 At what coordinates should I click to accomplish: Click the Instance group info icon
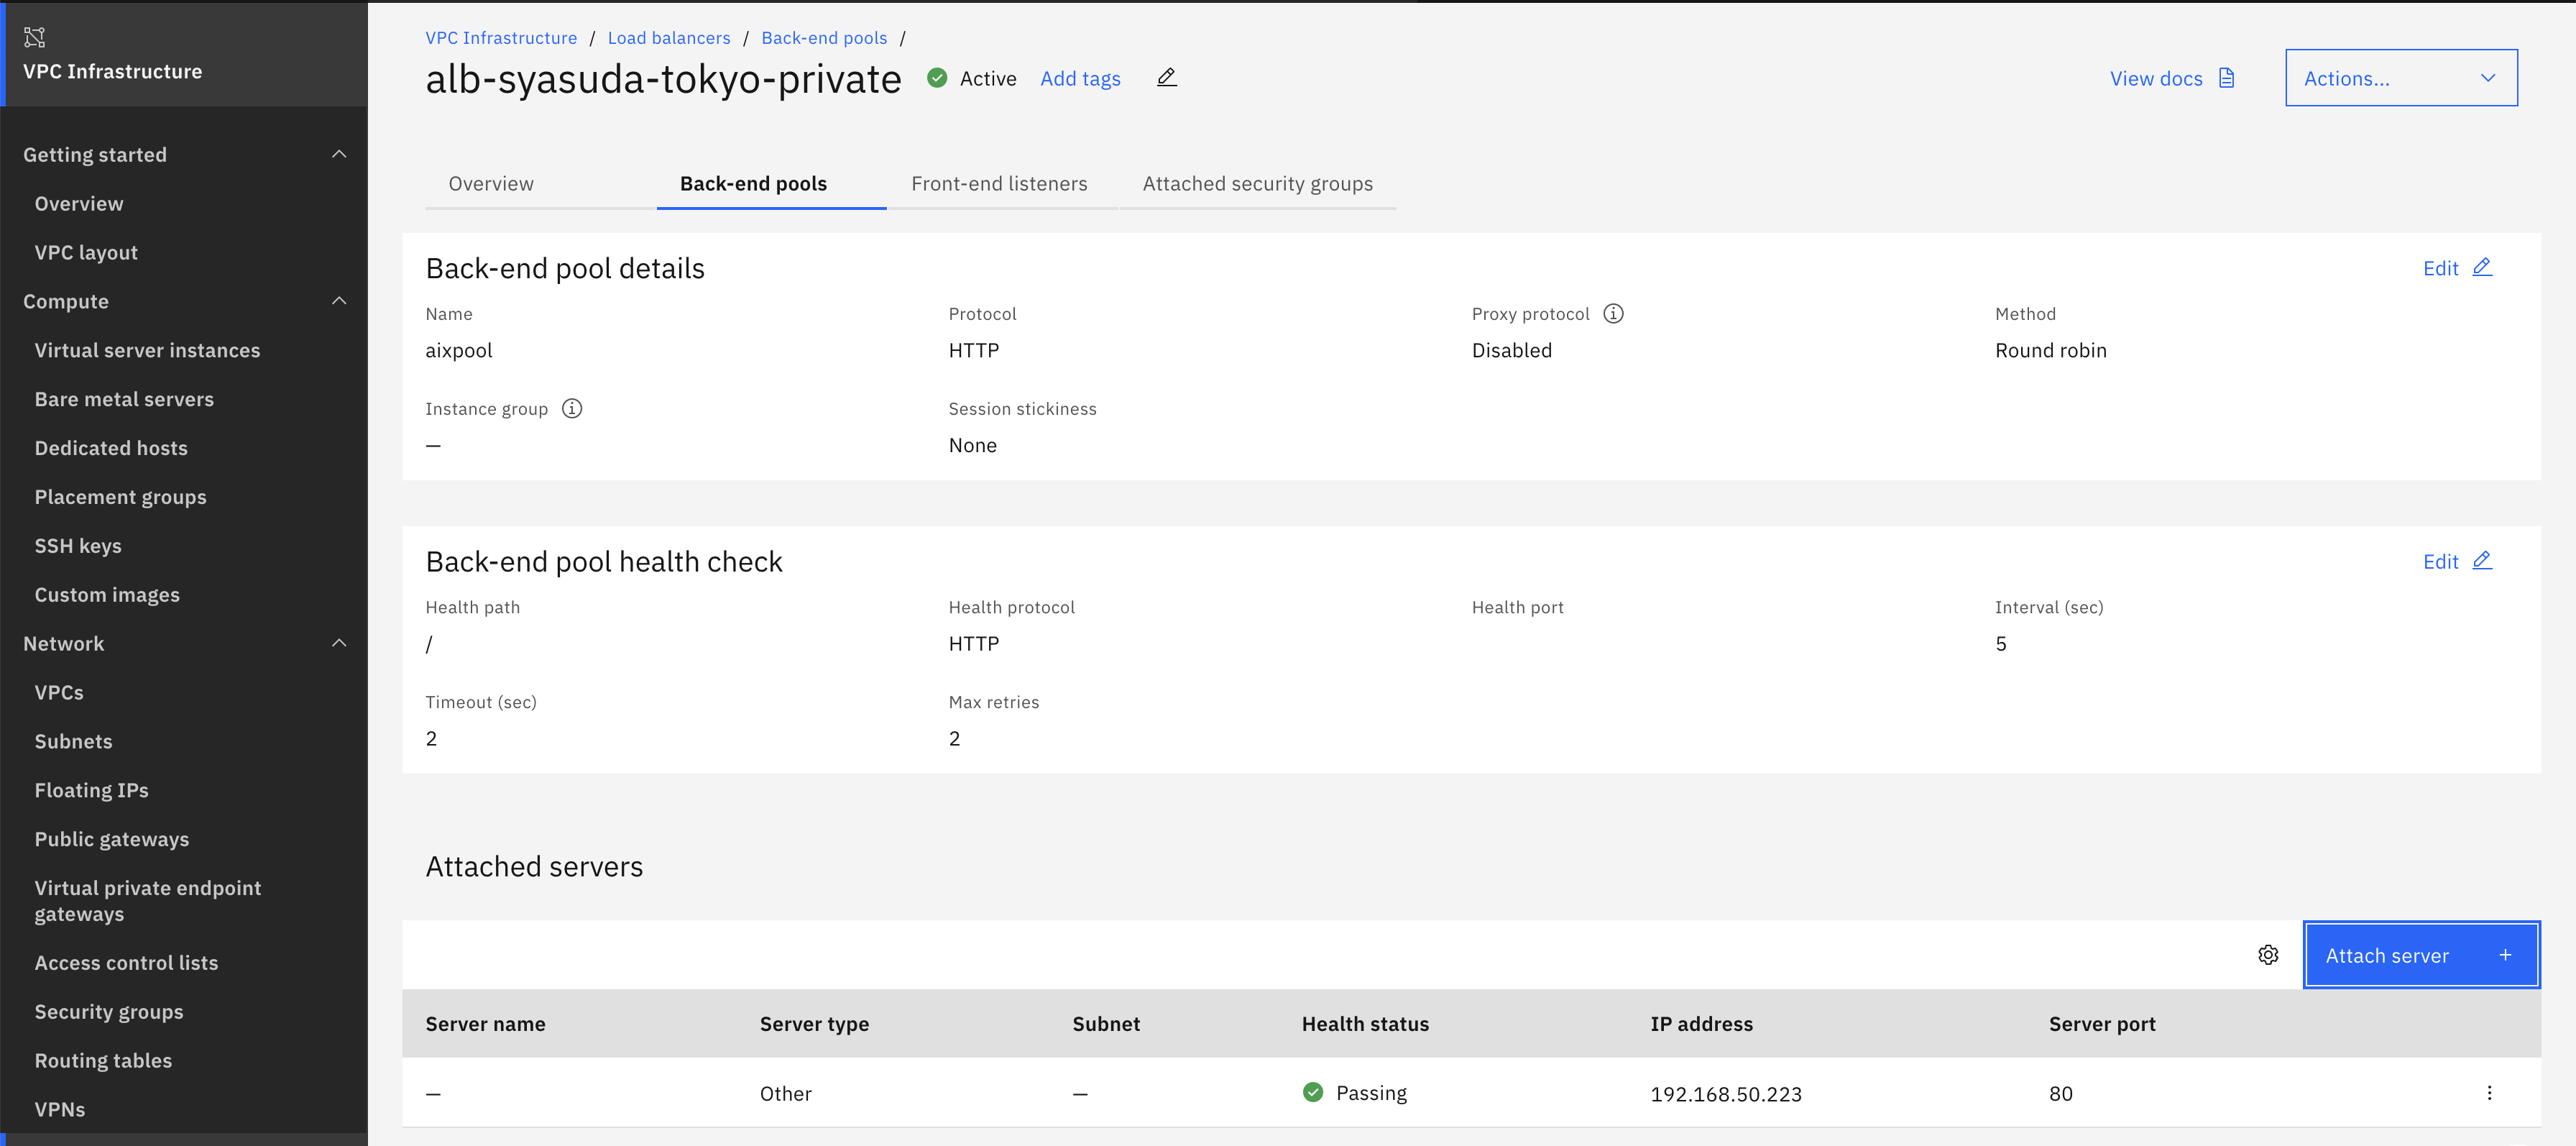click(572, 409)
